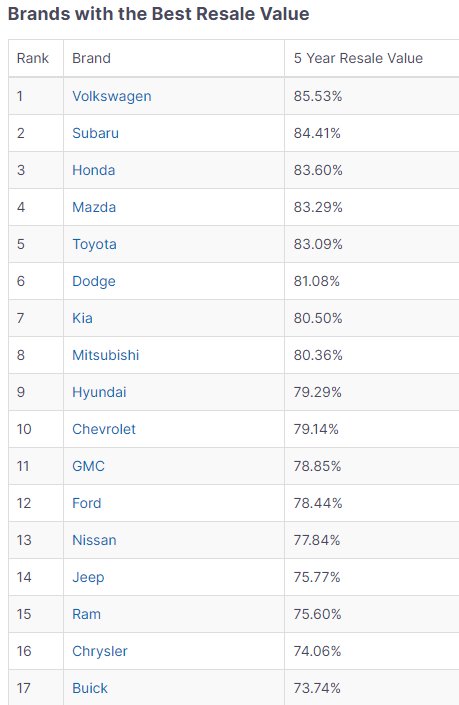The image size is (459, 705).
Task: Click the GMC link
Action: coord(88,466)
